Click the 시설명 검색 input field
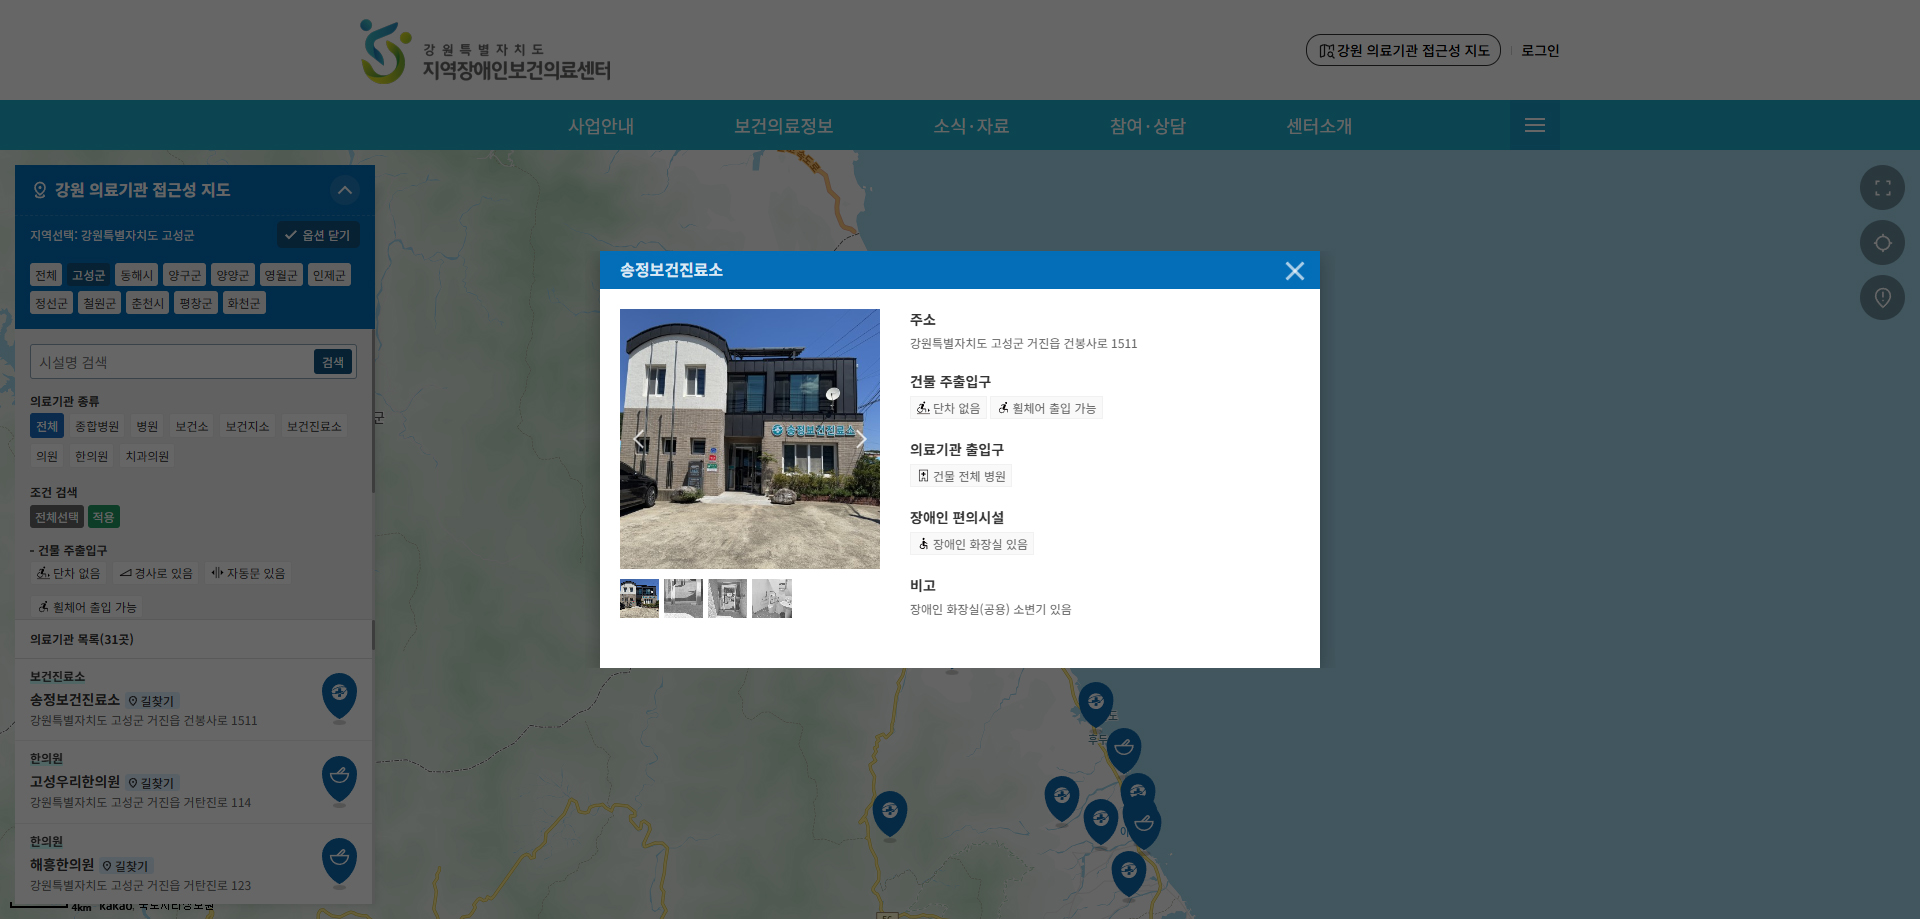This screenshot has height=919, width=1920. 172,362
